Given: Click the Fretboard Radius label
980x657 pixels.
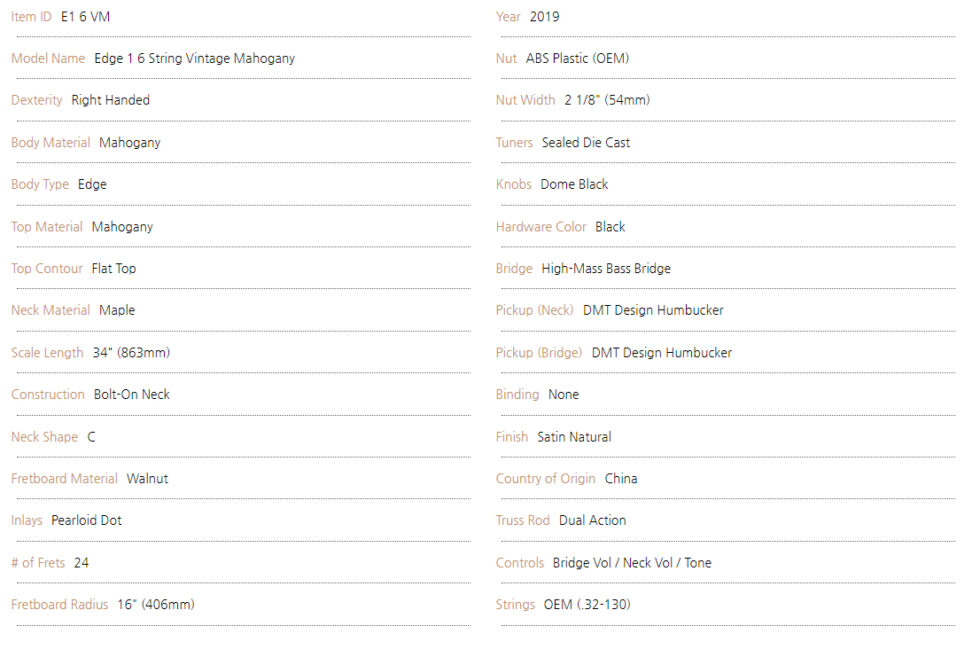Looking at the screenshot, I should point(59,604).
